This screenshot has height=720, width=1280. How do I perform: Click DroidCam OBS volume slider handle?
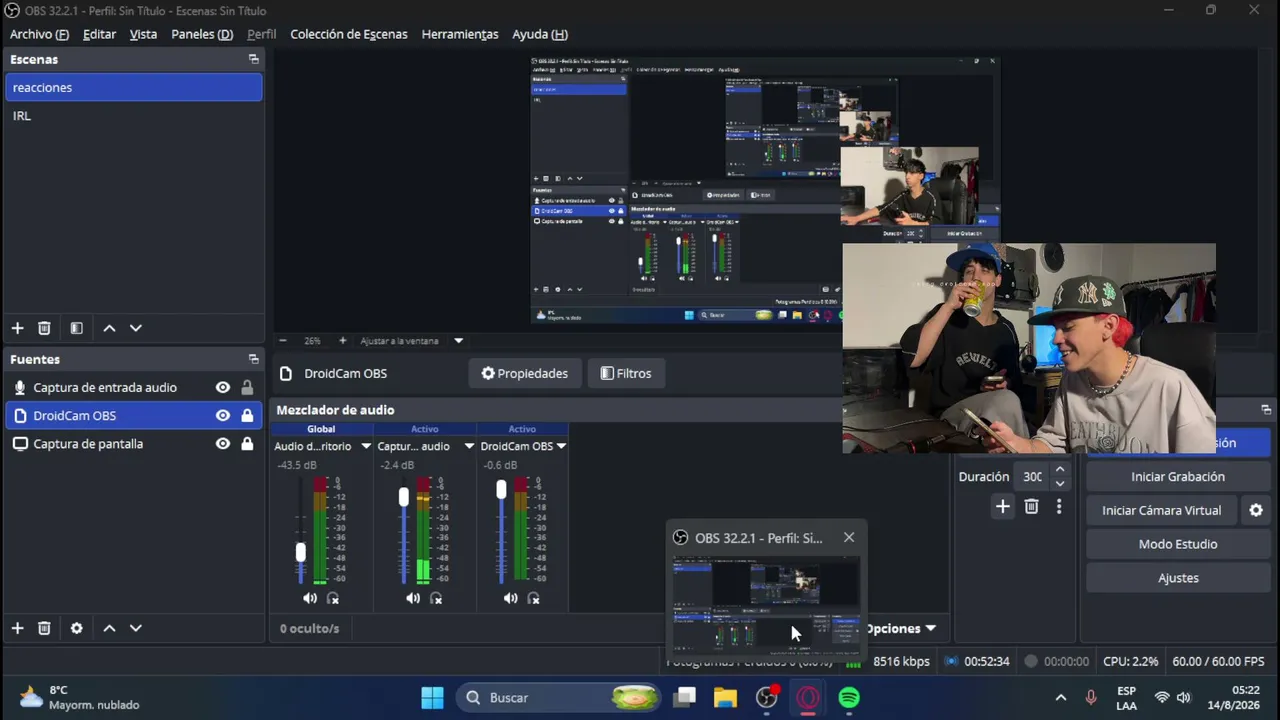501,489
